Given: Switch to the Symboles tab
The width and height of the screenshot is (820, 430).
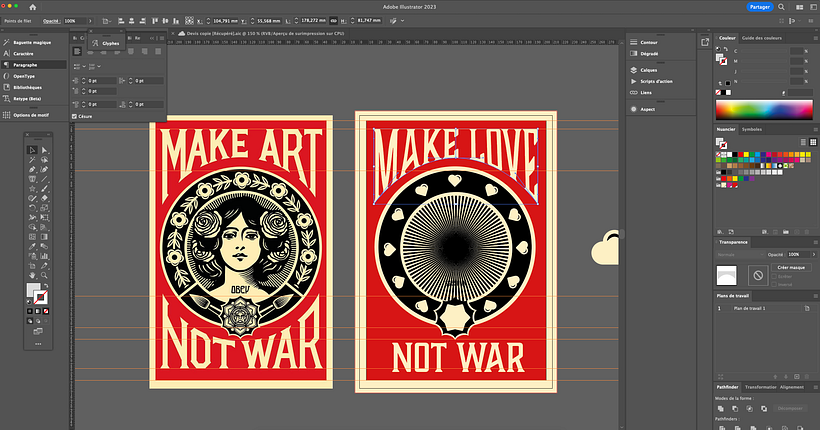Looking at the screenshot, I should point(752,129).
